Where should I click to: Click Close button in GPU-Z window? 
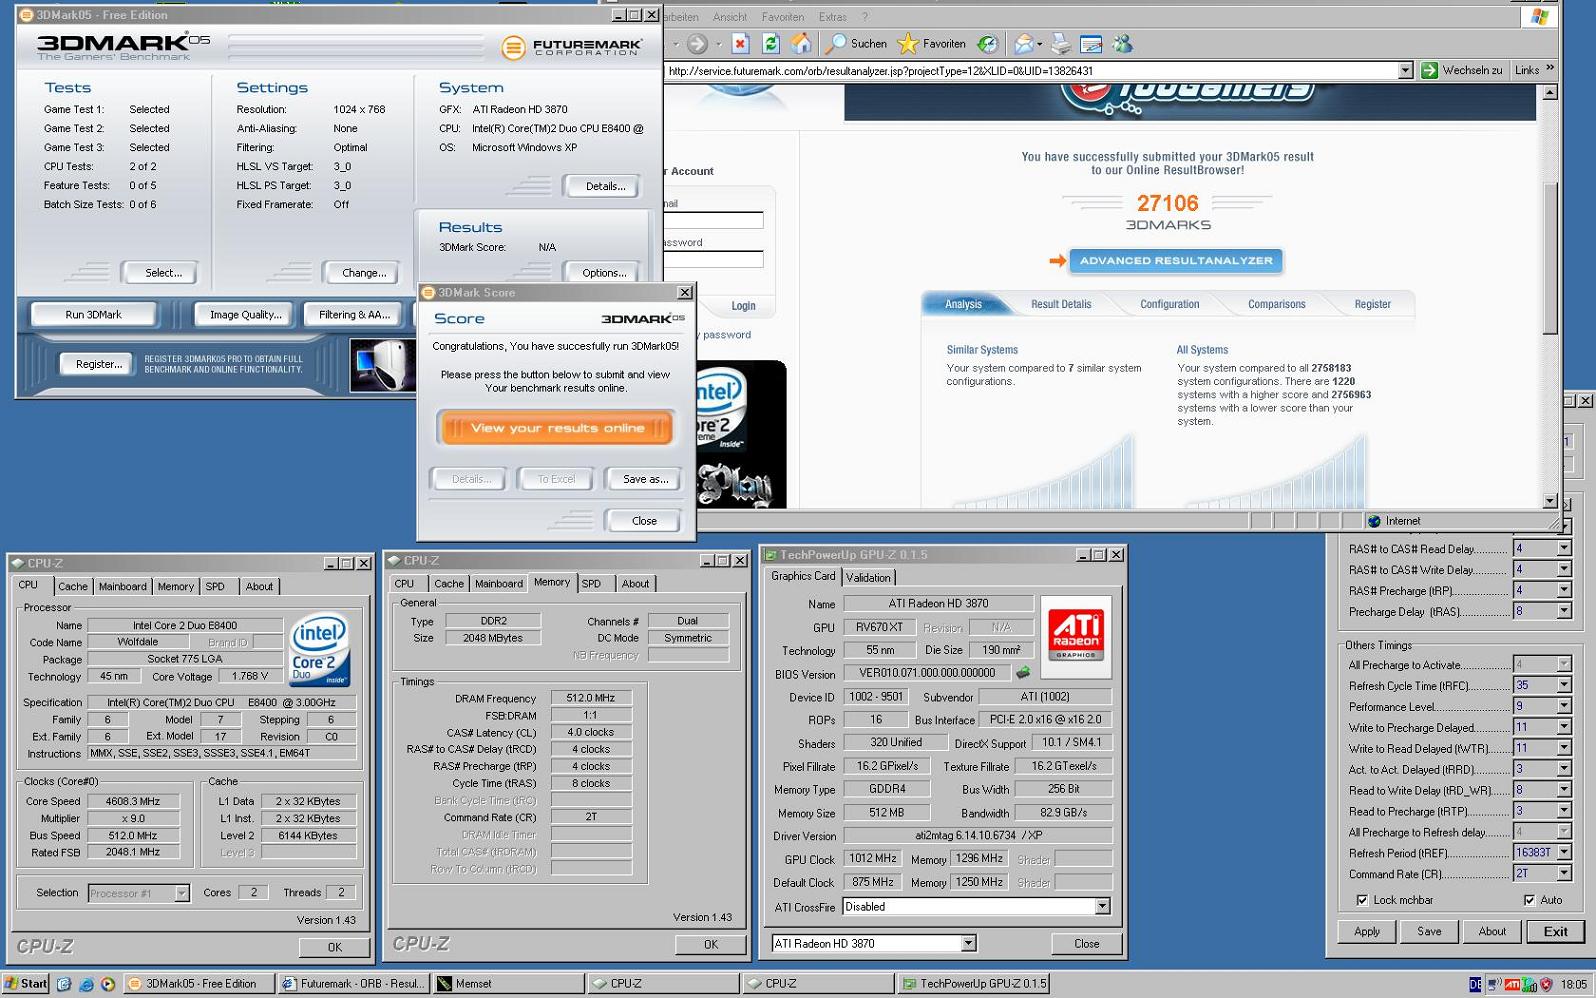pos(1086,943)
